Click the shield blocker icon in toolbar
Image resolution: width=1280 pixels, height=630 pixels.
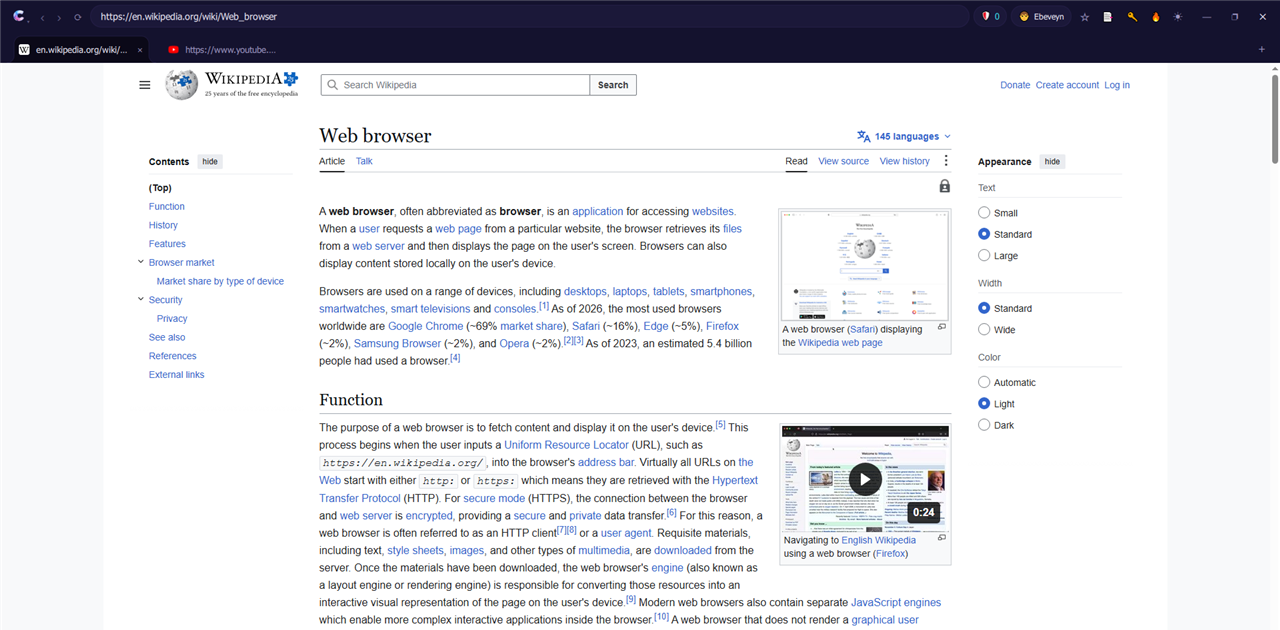point(986,17)
